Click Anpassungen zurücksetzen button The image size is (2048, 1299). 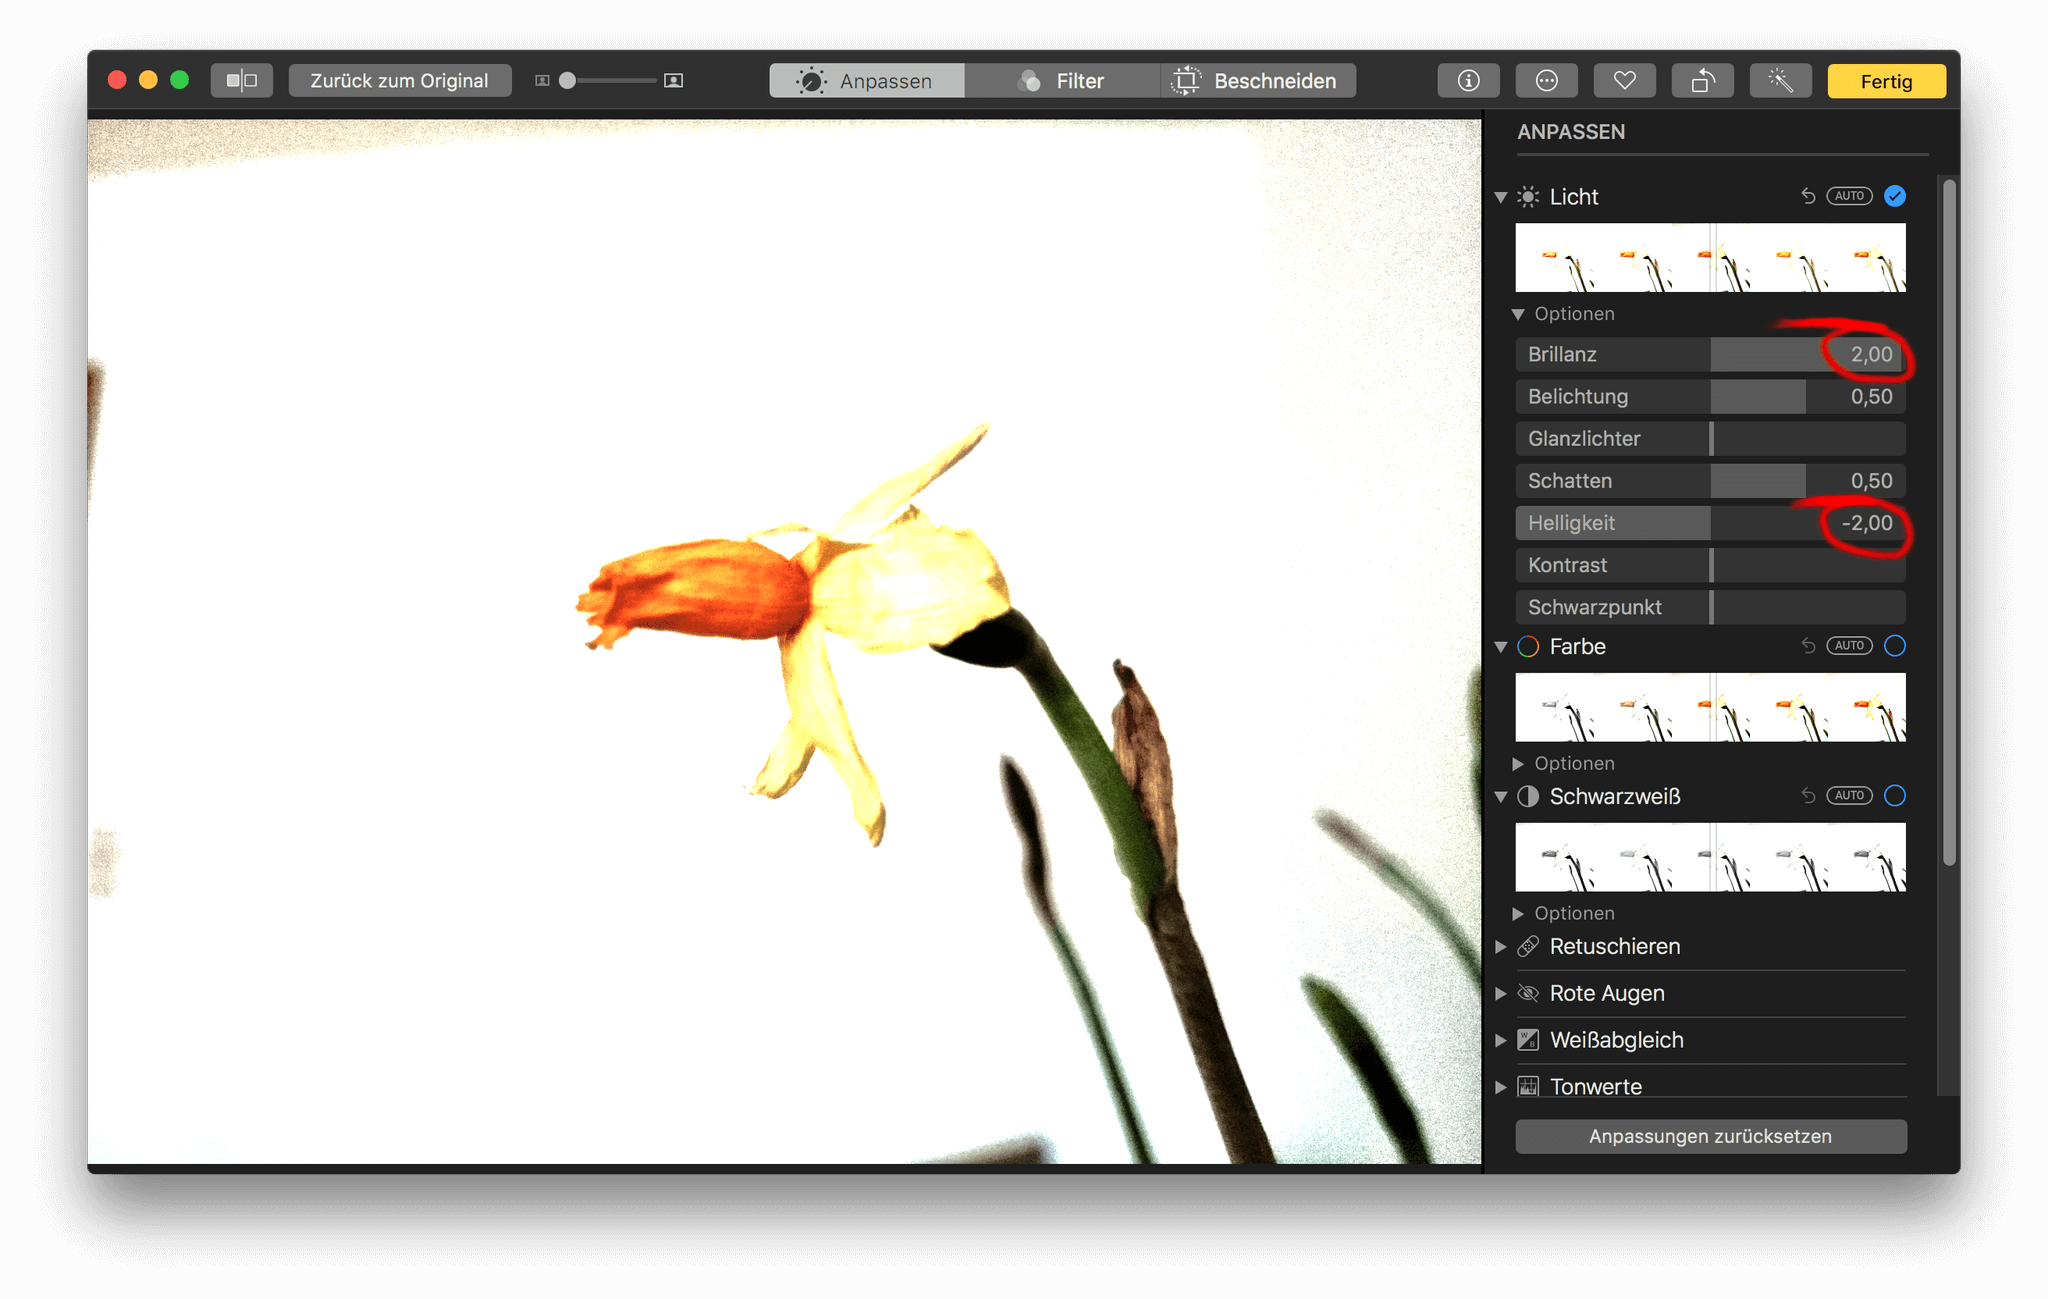1710,1137
